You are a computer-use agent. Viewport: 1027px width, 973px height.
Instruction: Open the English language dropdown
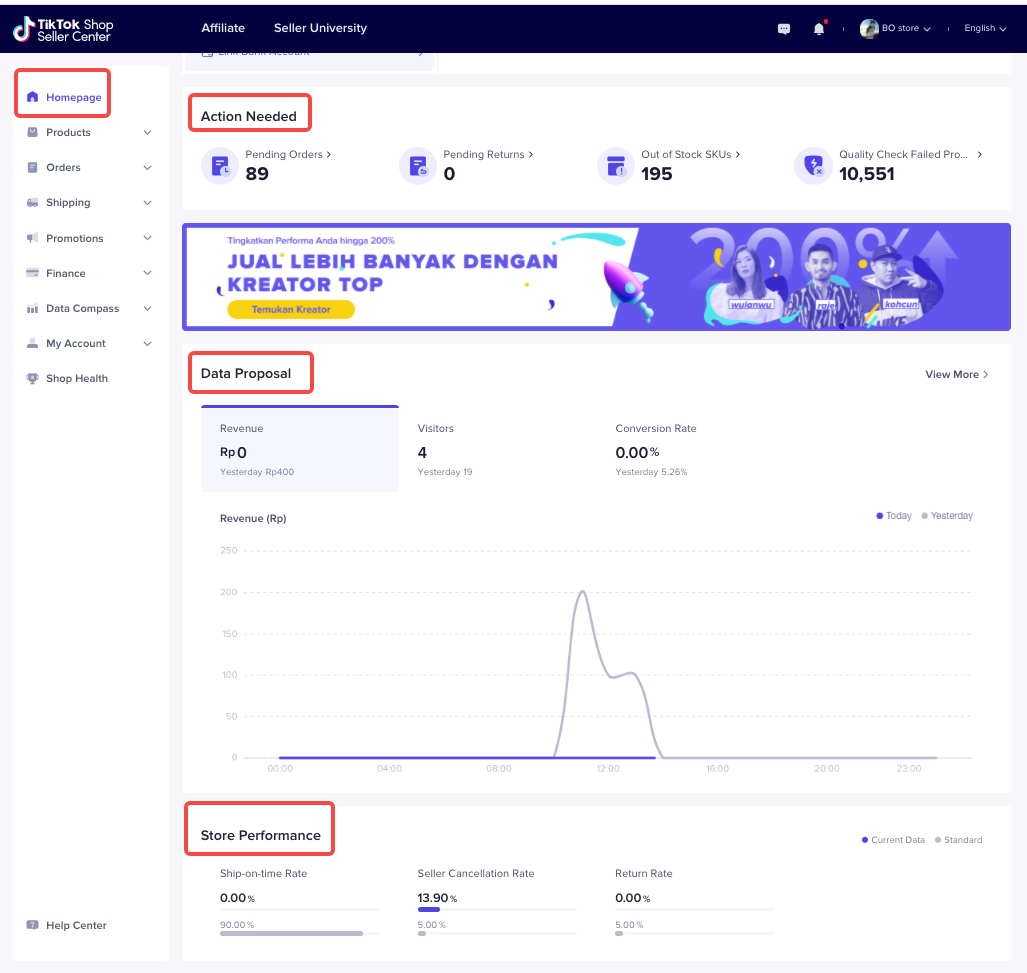[x=983, y=28]
